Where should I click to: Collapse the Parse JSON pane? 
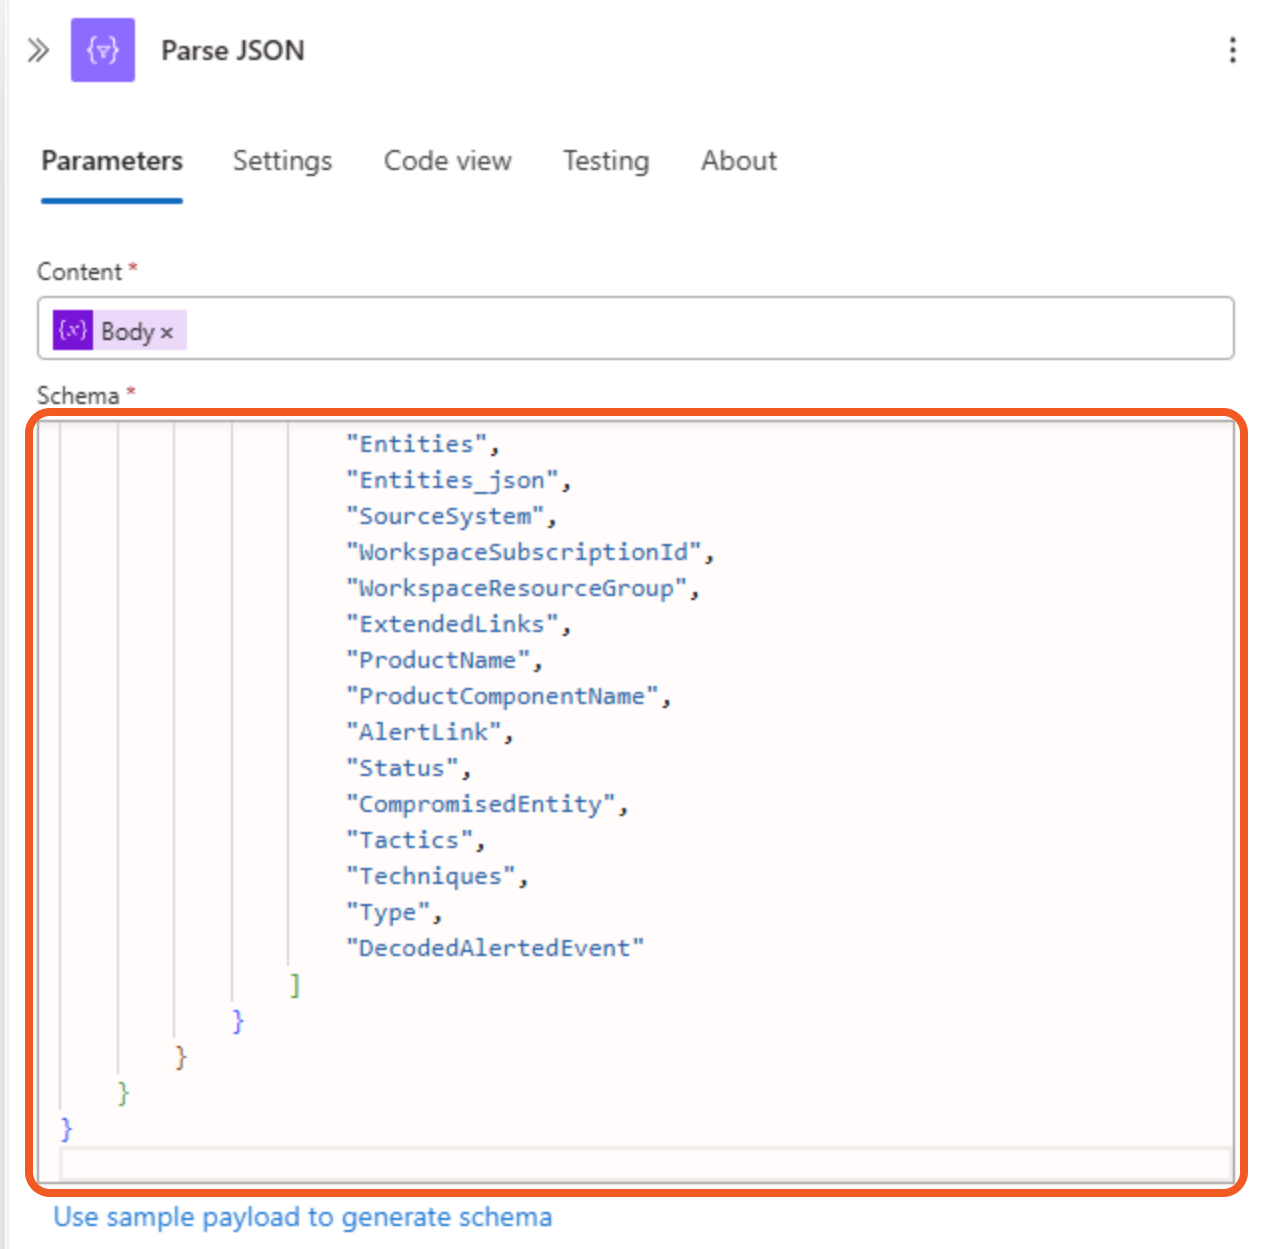point(37,50)
